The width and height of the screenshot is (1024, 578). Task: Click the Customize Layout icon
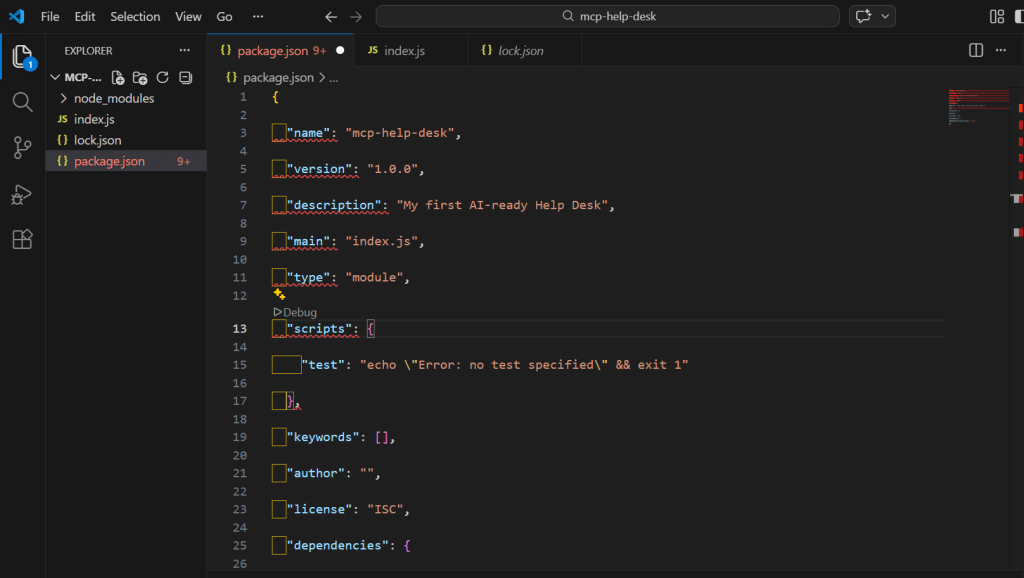(x=996, y=16)
